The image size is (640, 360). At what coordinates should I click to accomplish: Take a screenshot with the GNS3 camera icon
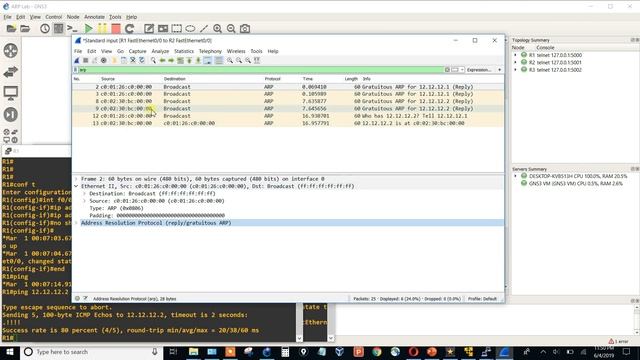[245, 29]
